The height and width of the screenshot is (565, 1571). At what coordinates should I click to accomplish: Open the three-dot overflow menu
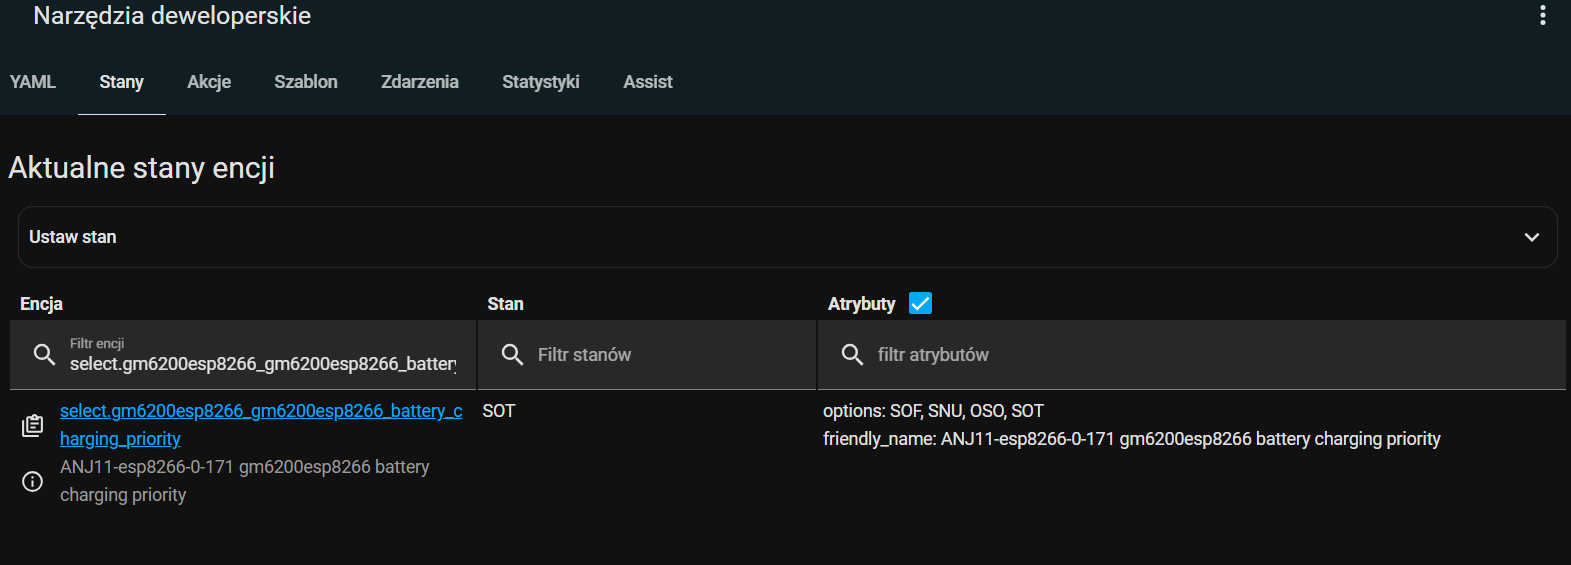(x=1542, y=15)
